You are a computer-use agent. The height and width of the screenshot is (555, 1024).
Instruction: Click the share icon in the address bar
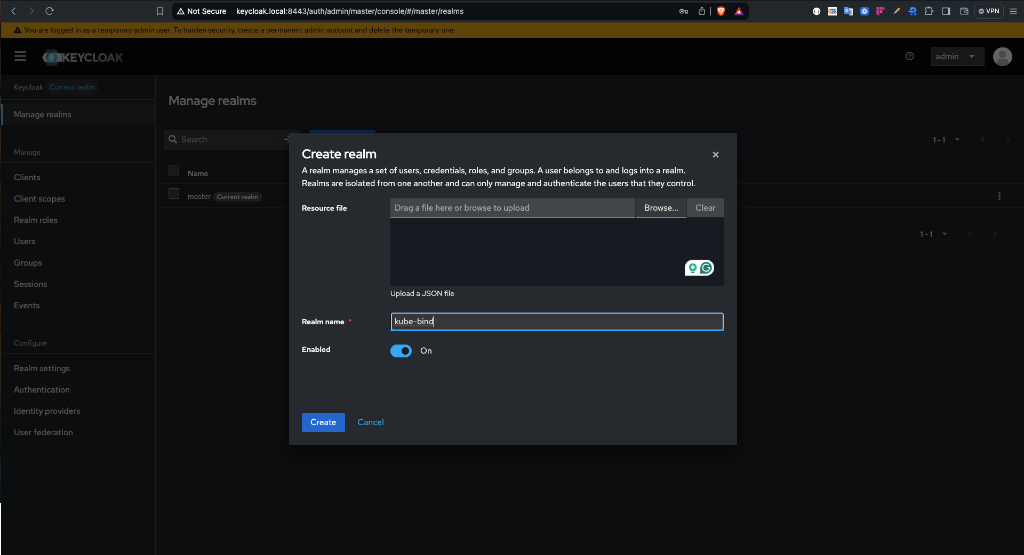(701, 11)
